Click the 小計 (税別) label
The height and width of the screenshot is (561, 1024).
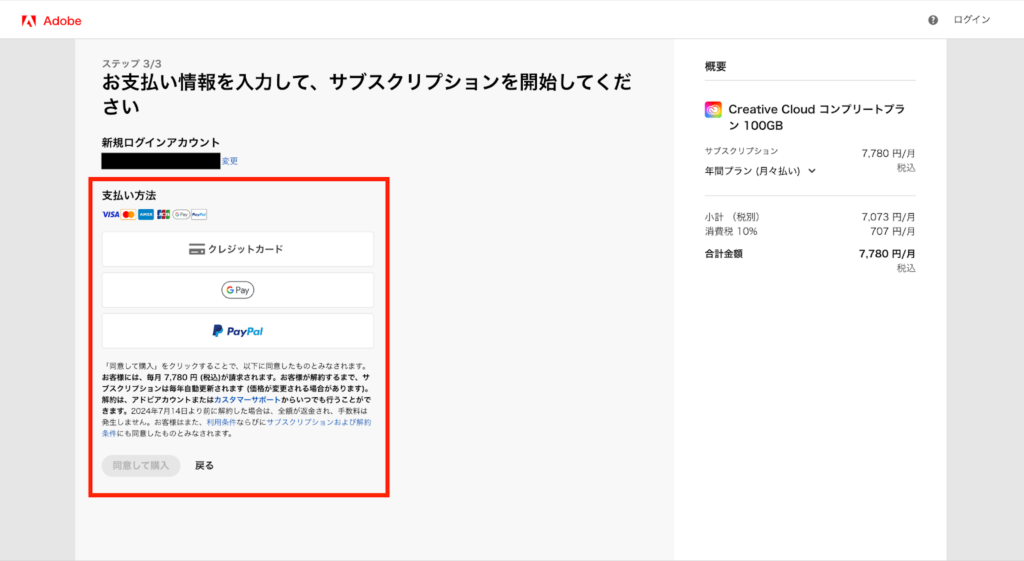click(732, 217)
